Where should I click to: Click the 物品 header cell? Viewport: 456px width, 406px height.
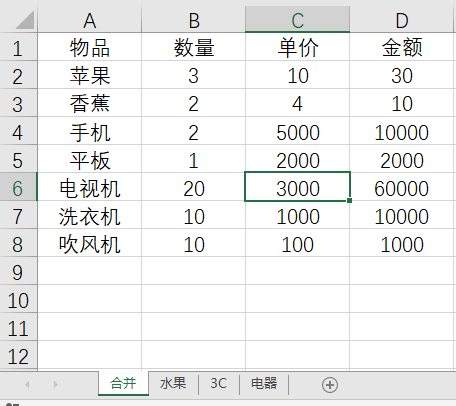click(x=90, y=47)
